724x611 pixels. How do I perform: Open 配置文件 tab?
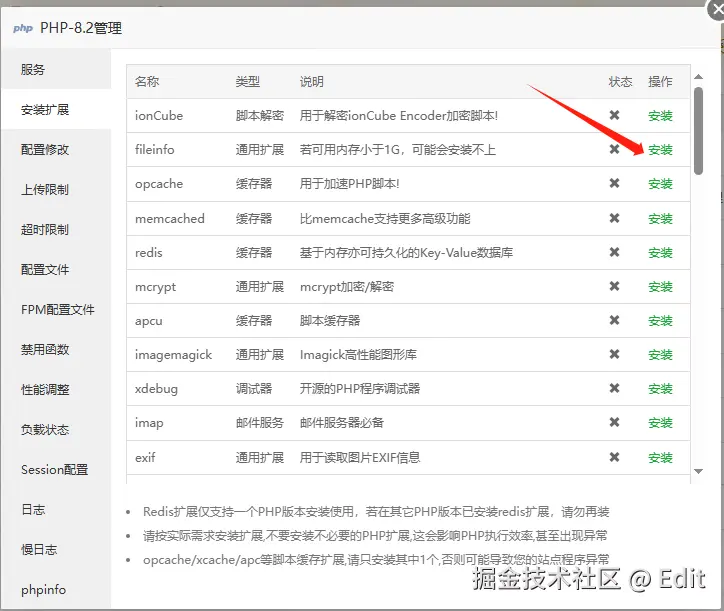[56, 269]
